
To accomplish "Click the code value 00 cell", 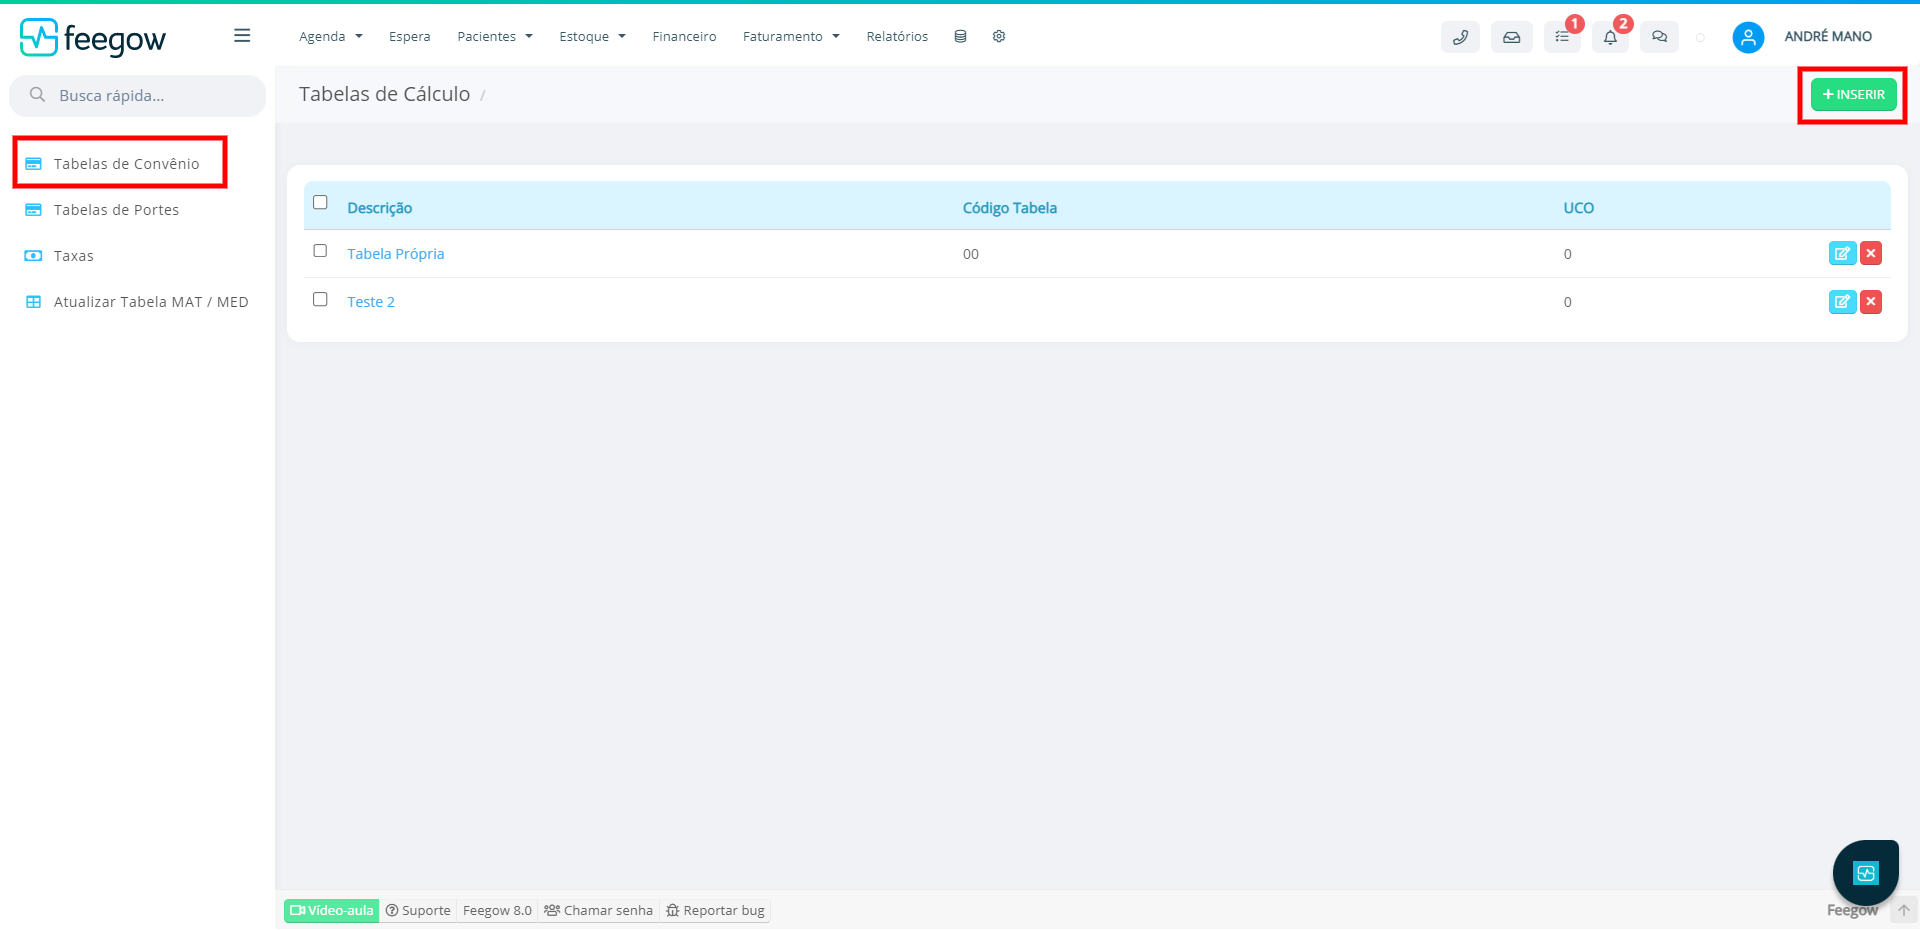I will (971, 254).
